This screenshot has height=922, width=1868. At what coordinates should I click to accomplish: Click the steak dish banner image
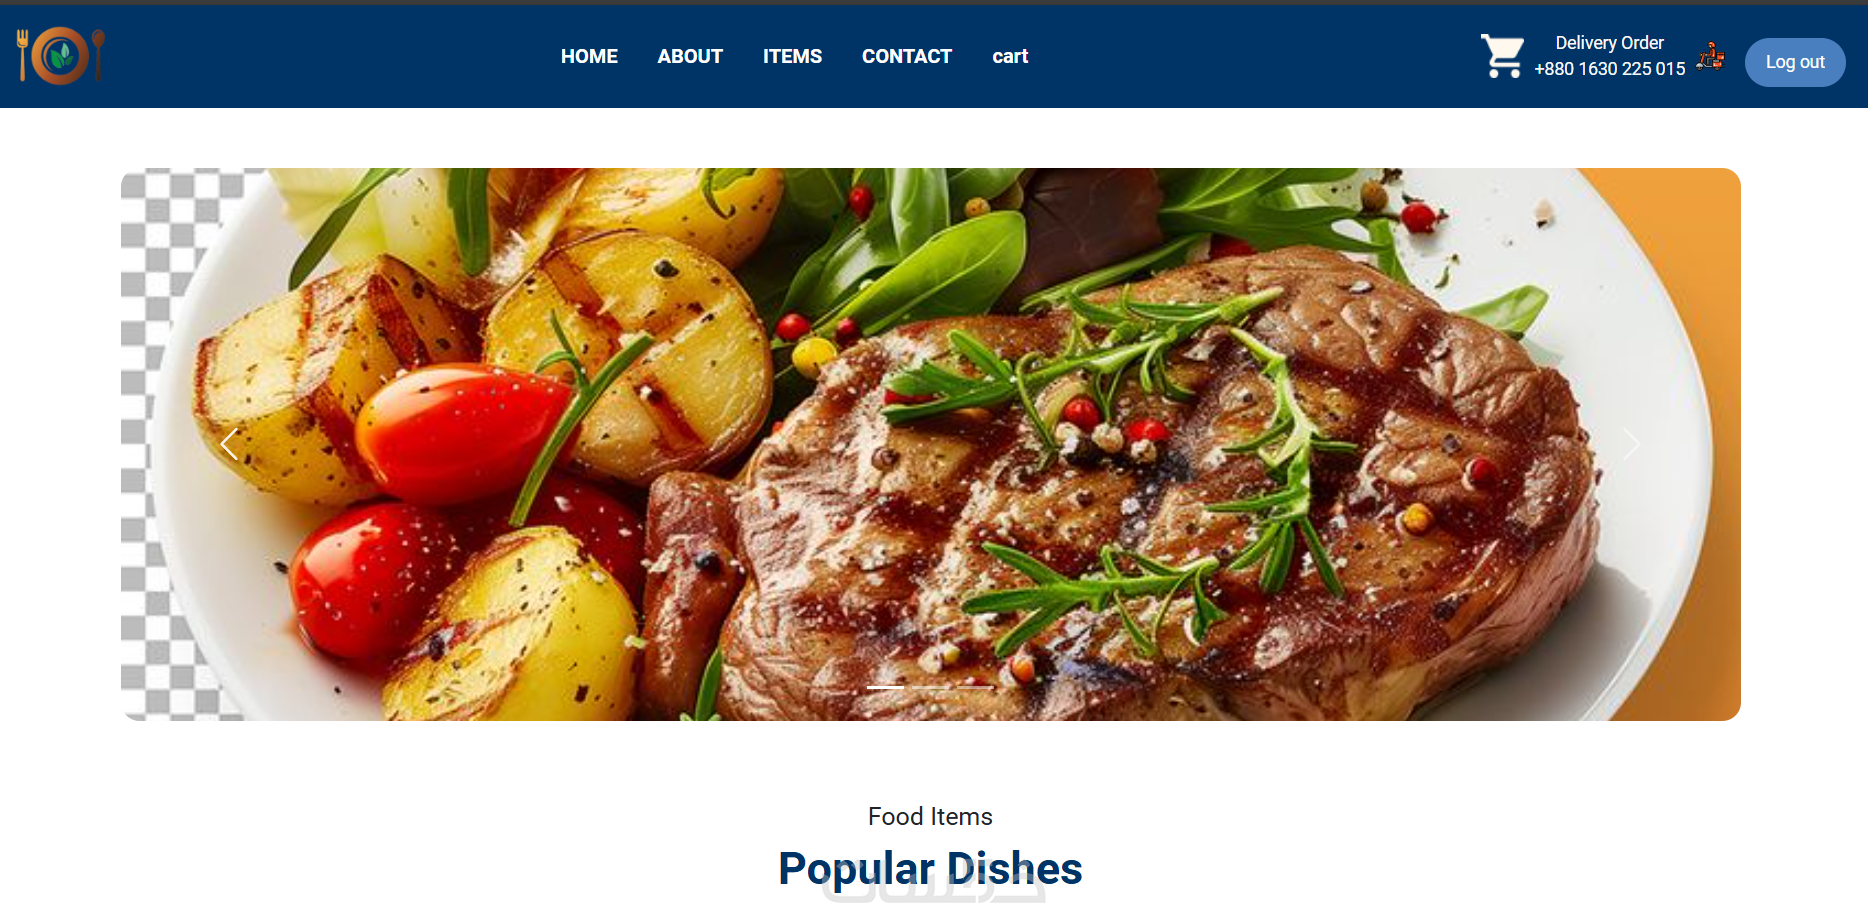(x=931, y=444)
